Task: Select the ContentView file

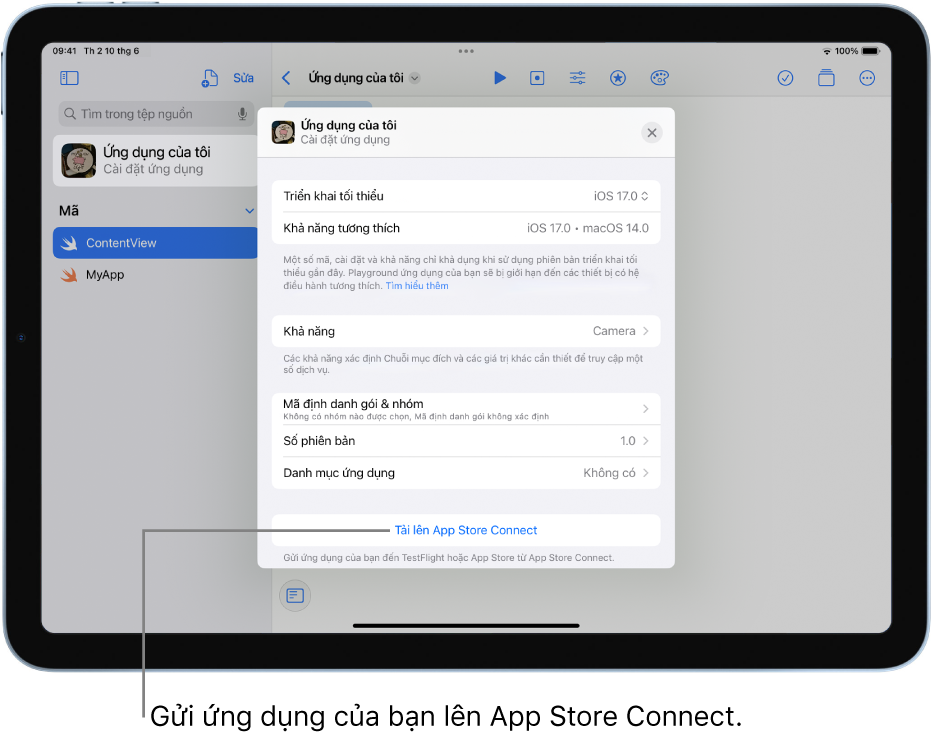Action: point(155,243)
